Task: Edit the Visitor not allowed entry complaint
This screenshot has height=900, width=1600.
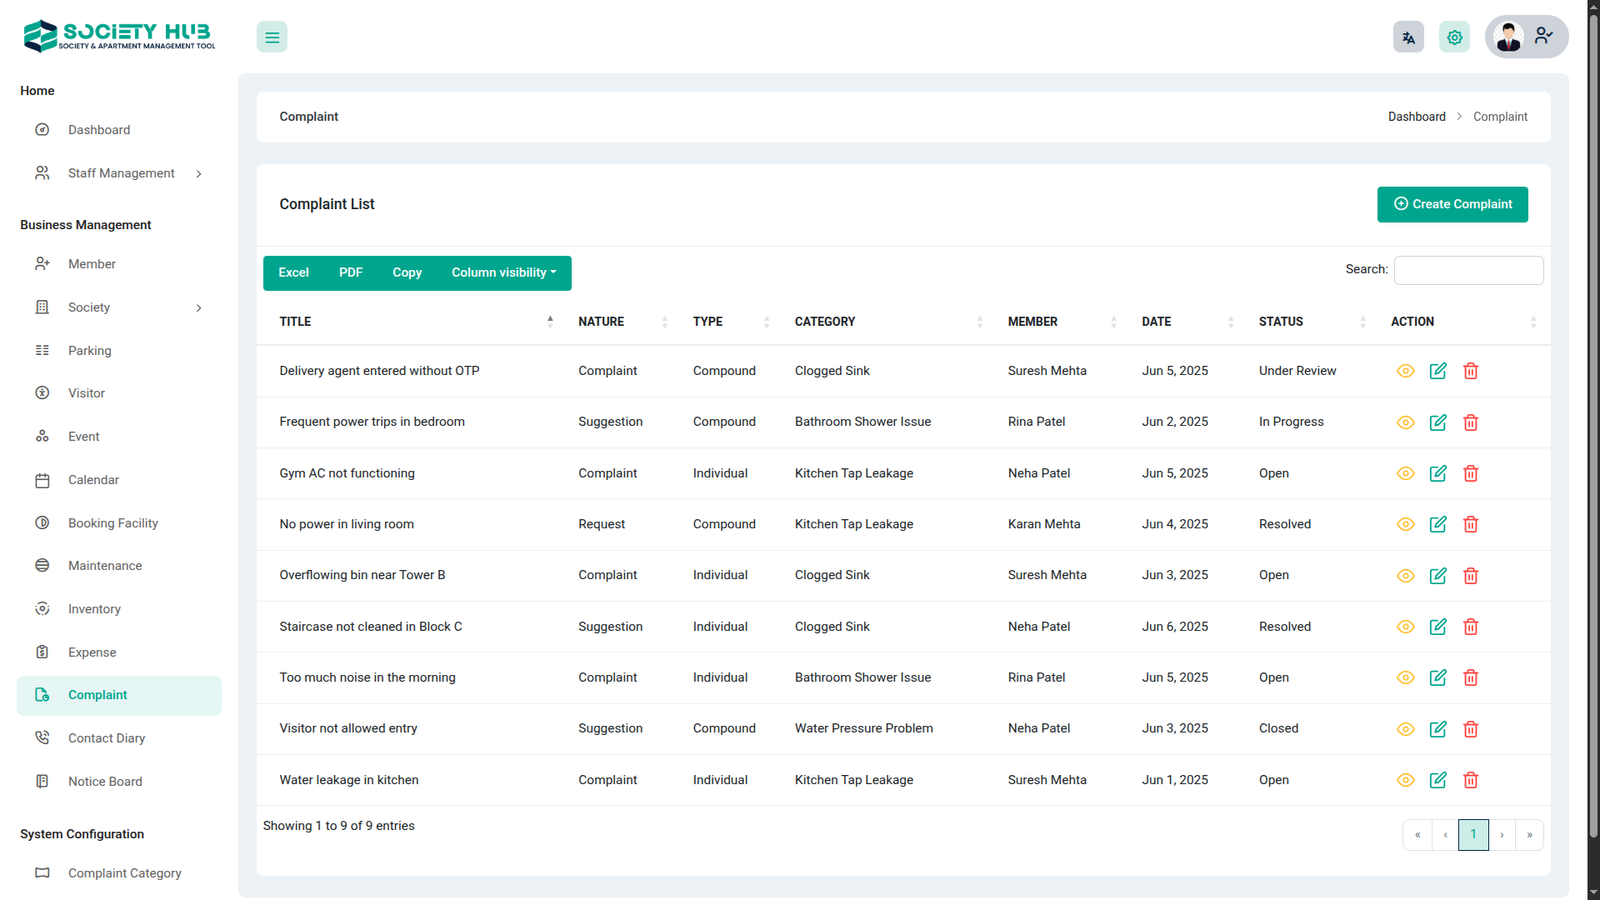Action: 1438,729
